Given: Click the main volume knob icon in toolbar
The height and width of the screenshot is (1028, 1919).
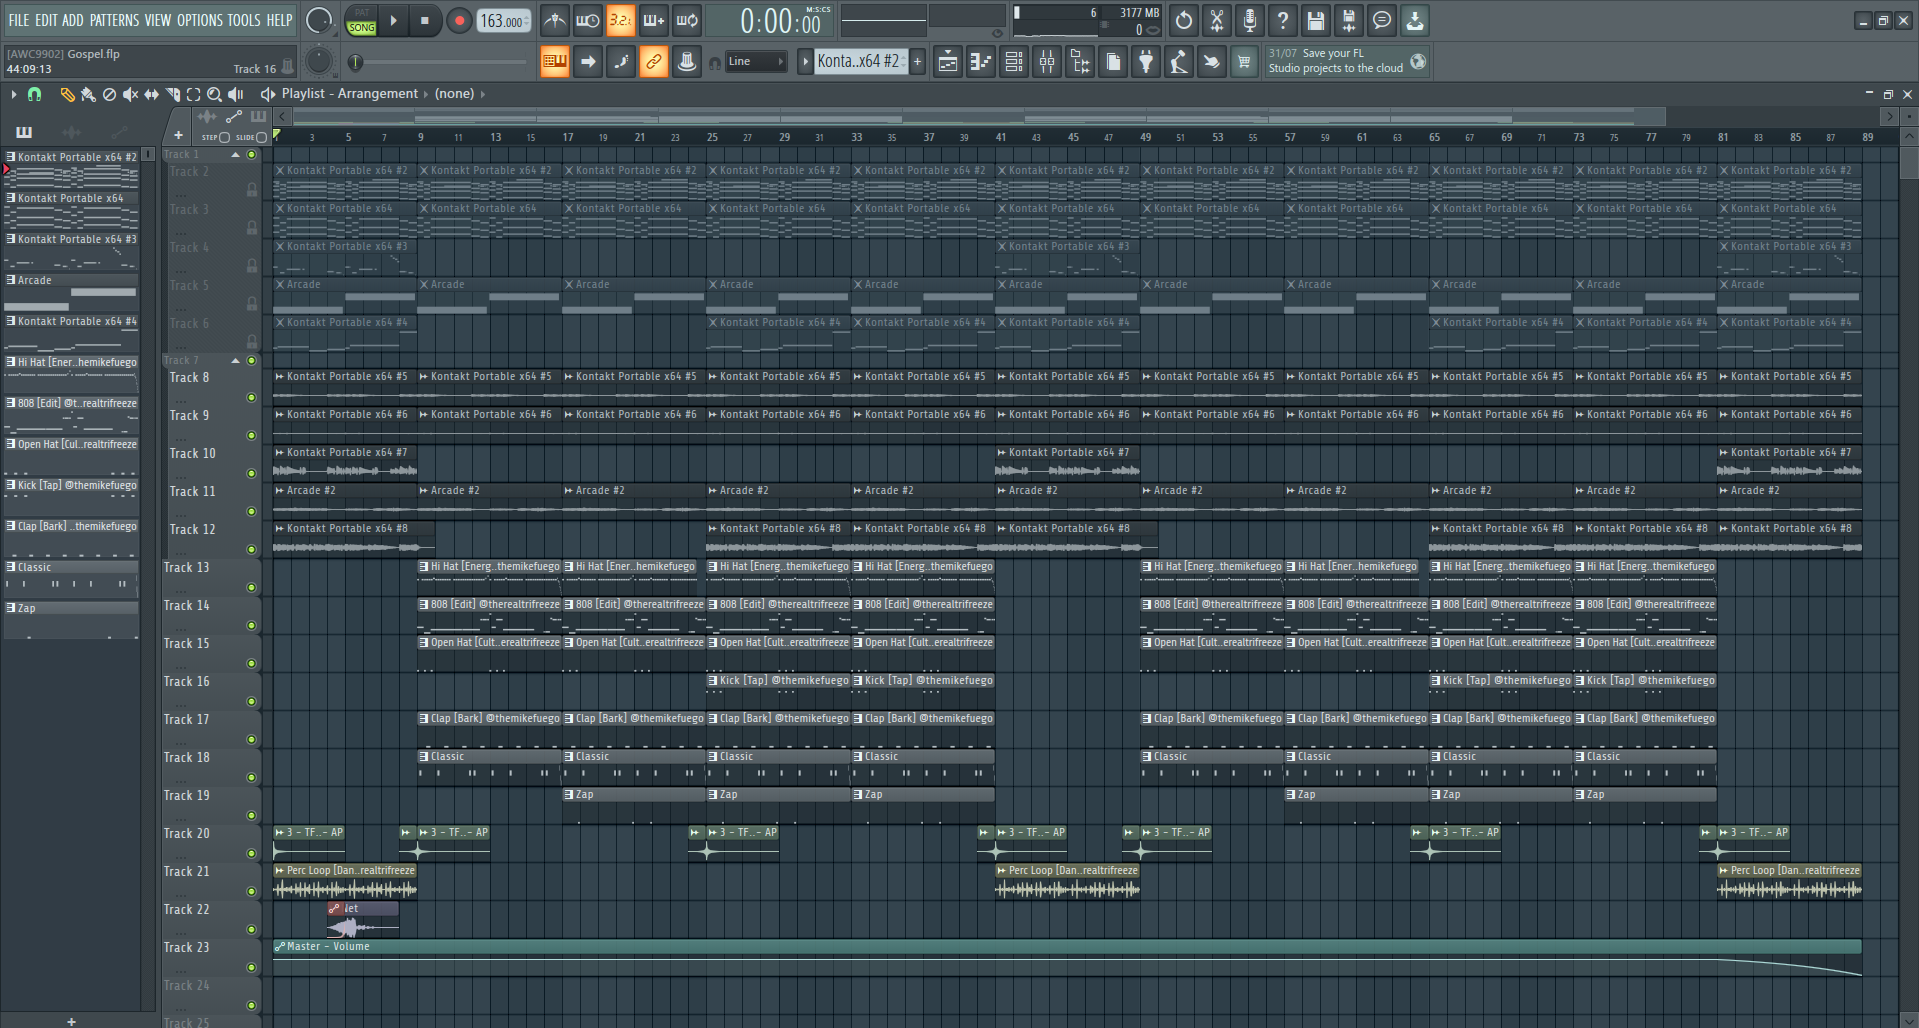Looking at the screenshot, I should click(687, 62).
